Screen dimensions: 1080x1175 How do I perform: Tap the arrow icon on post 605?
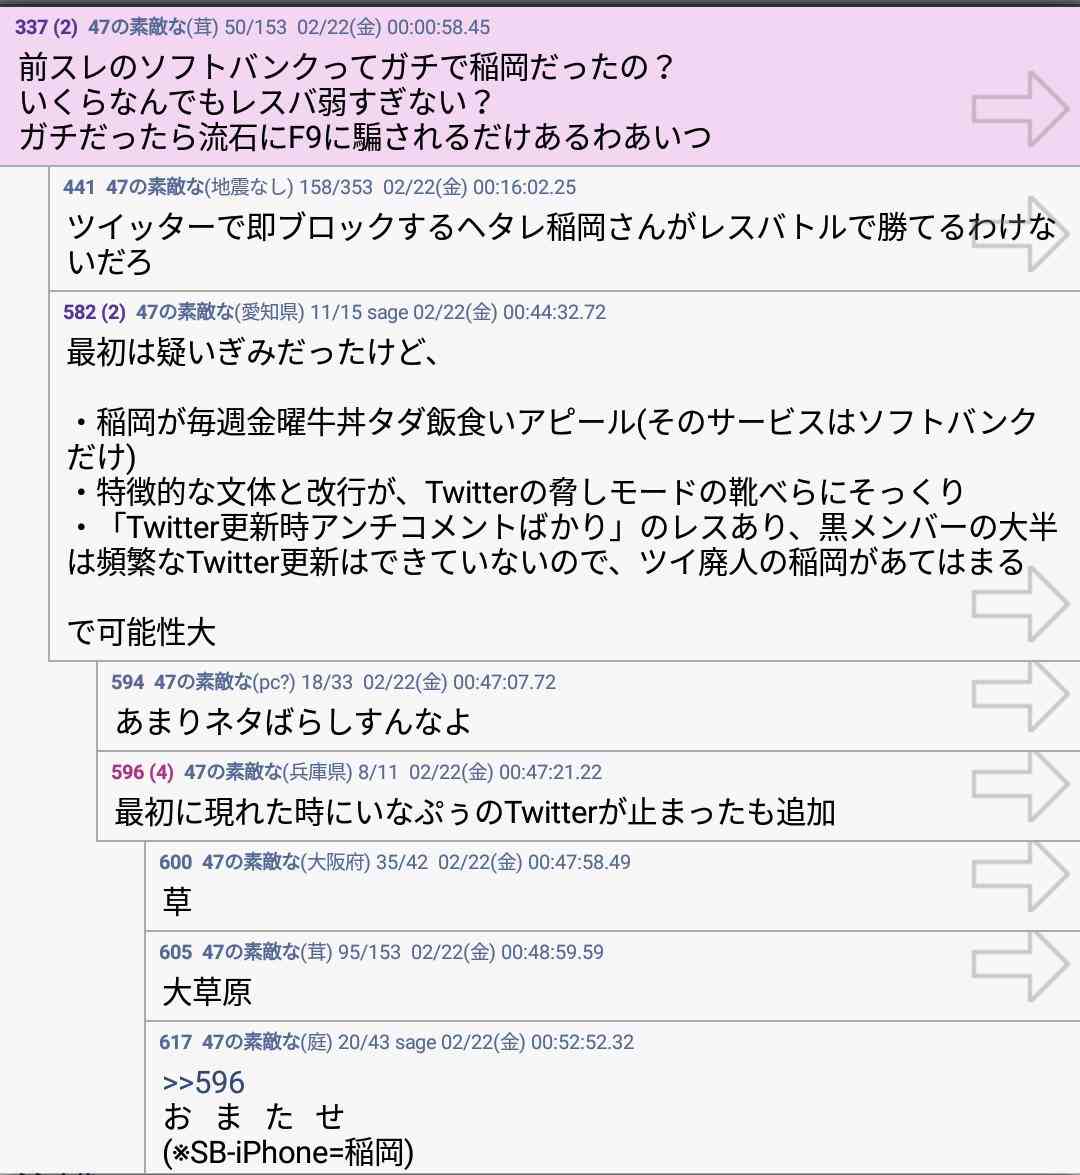(1020, 965)
